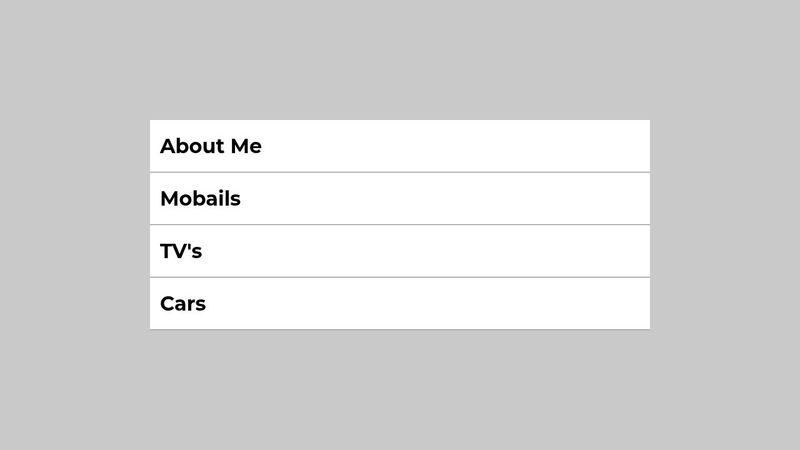Click the About Me heading text
The image size is (800, 450).
coord(211,146)
